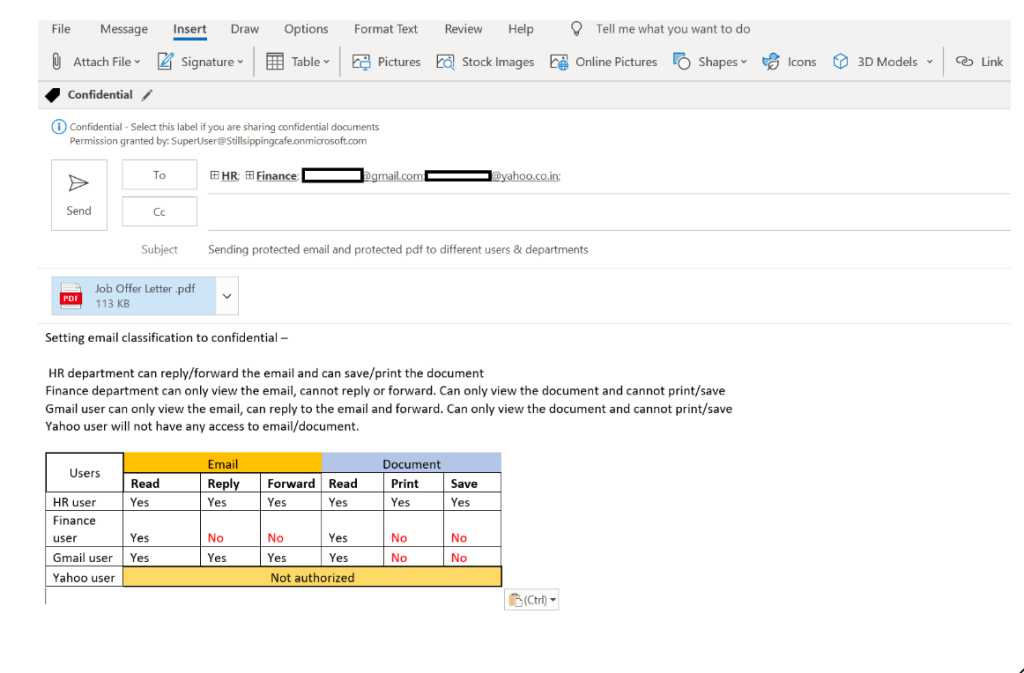This screenshot has width=1024, height=673.
Task: Open Table dropdown arrow
Action: pos(326,62)
